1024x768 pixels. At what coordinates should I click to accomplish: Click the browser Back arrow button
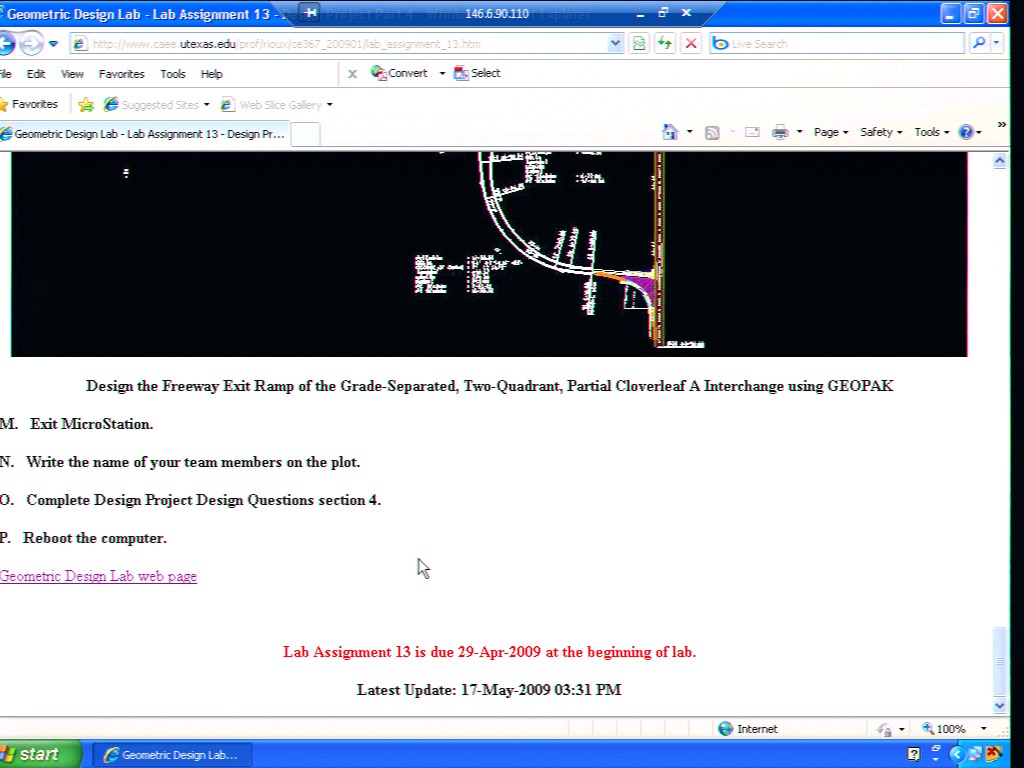click(x=5, y=44)
